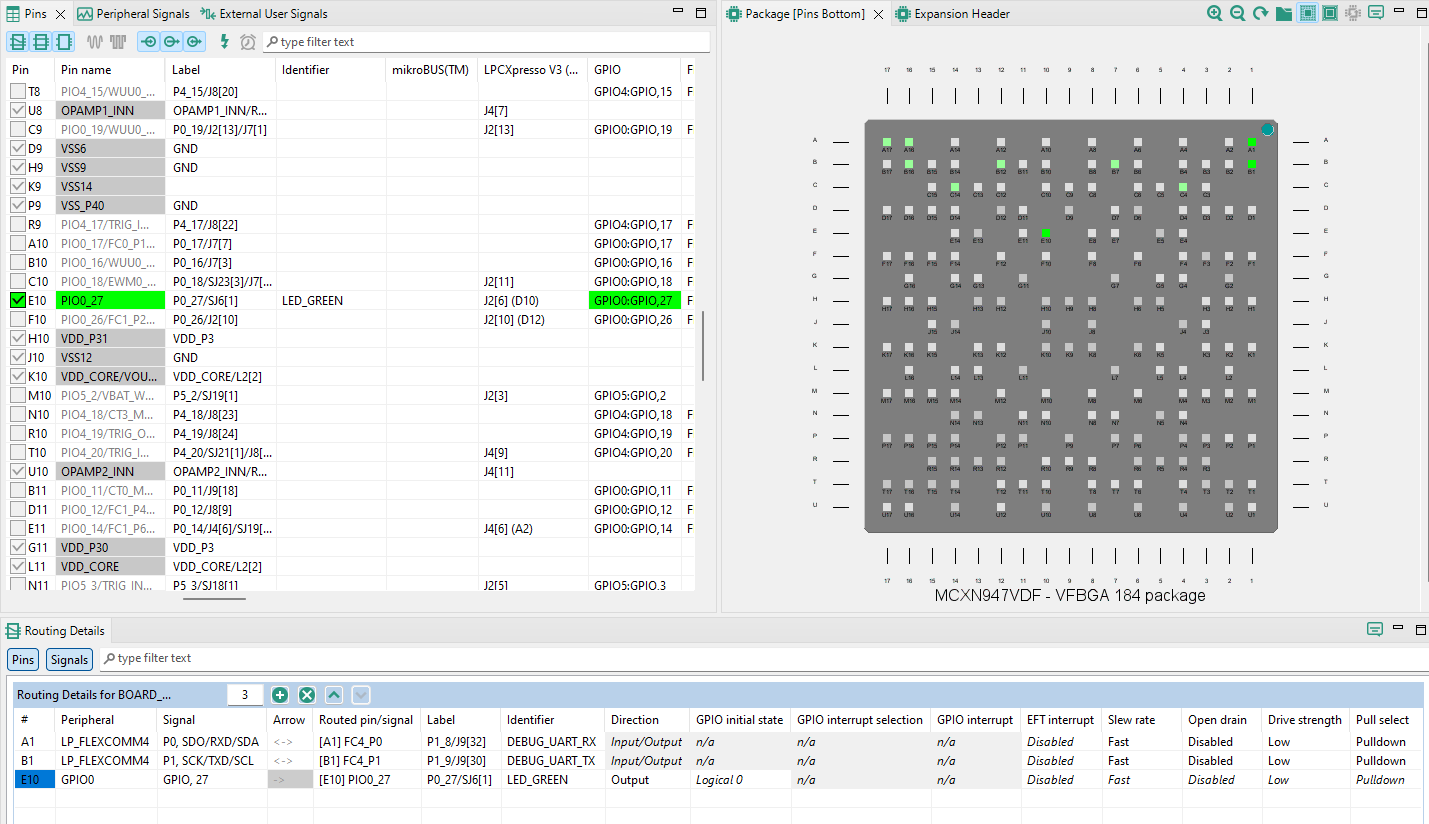Open the timing alarm clock tool
This screenshot has height=824, width=1429.
point(247,41)
